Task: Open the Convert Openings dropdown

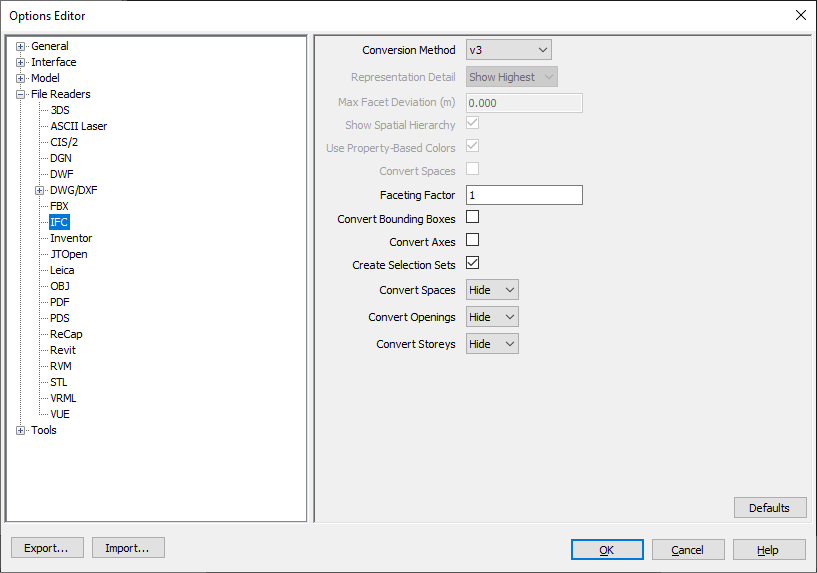Action: 492,317
